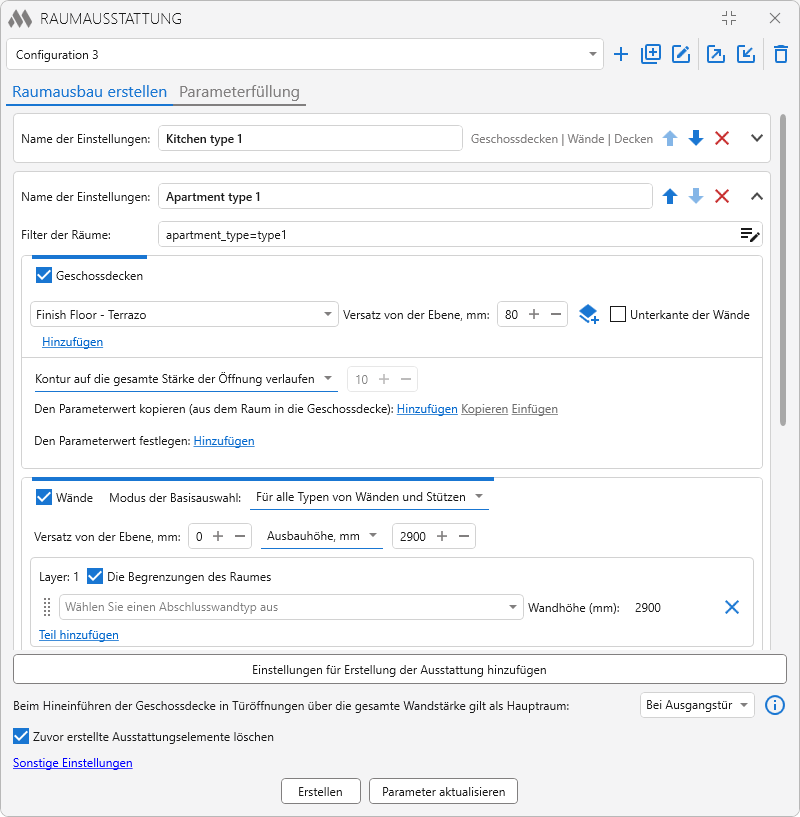The height and width of the screenshot is (817, 800).
Task: Switch to the Parameterfüllung tab
Action: point(239,92)
